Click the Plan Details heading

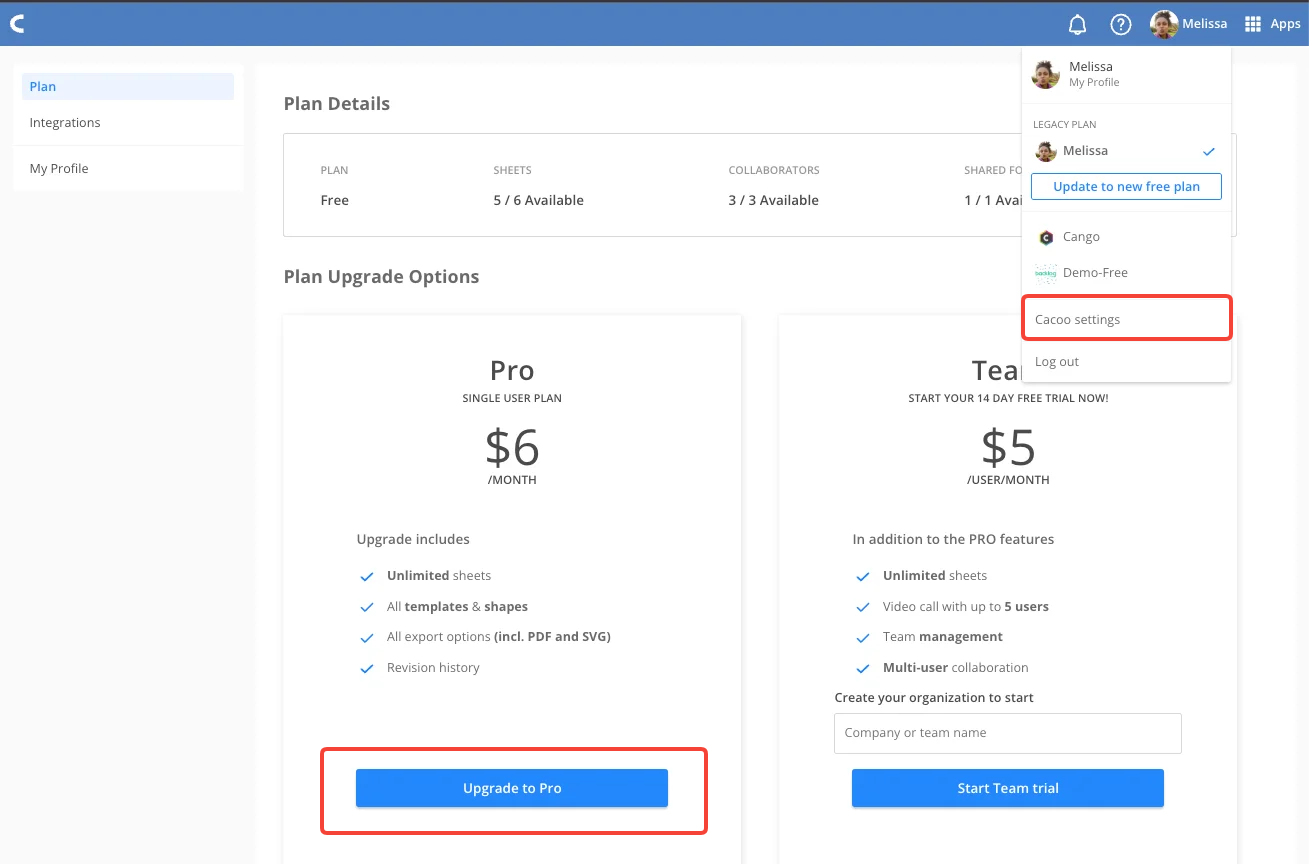click(x=337, y=104)
